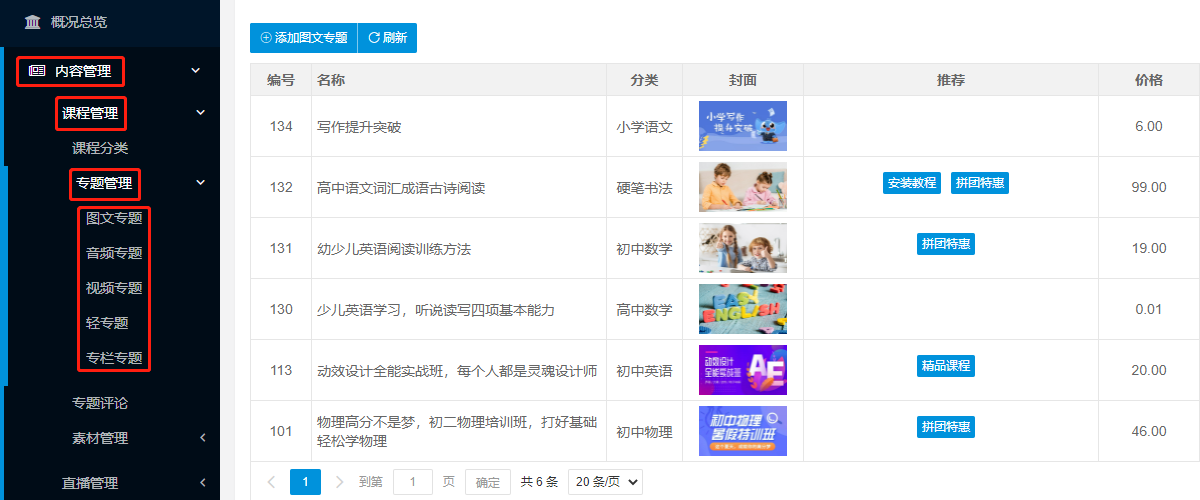This screenshot has width=1200, height=500.
Task: Collapse the 内容管理 menu chevron
Action: pyautogui.click(x=196, y=71)
